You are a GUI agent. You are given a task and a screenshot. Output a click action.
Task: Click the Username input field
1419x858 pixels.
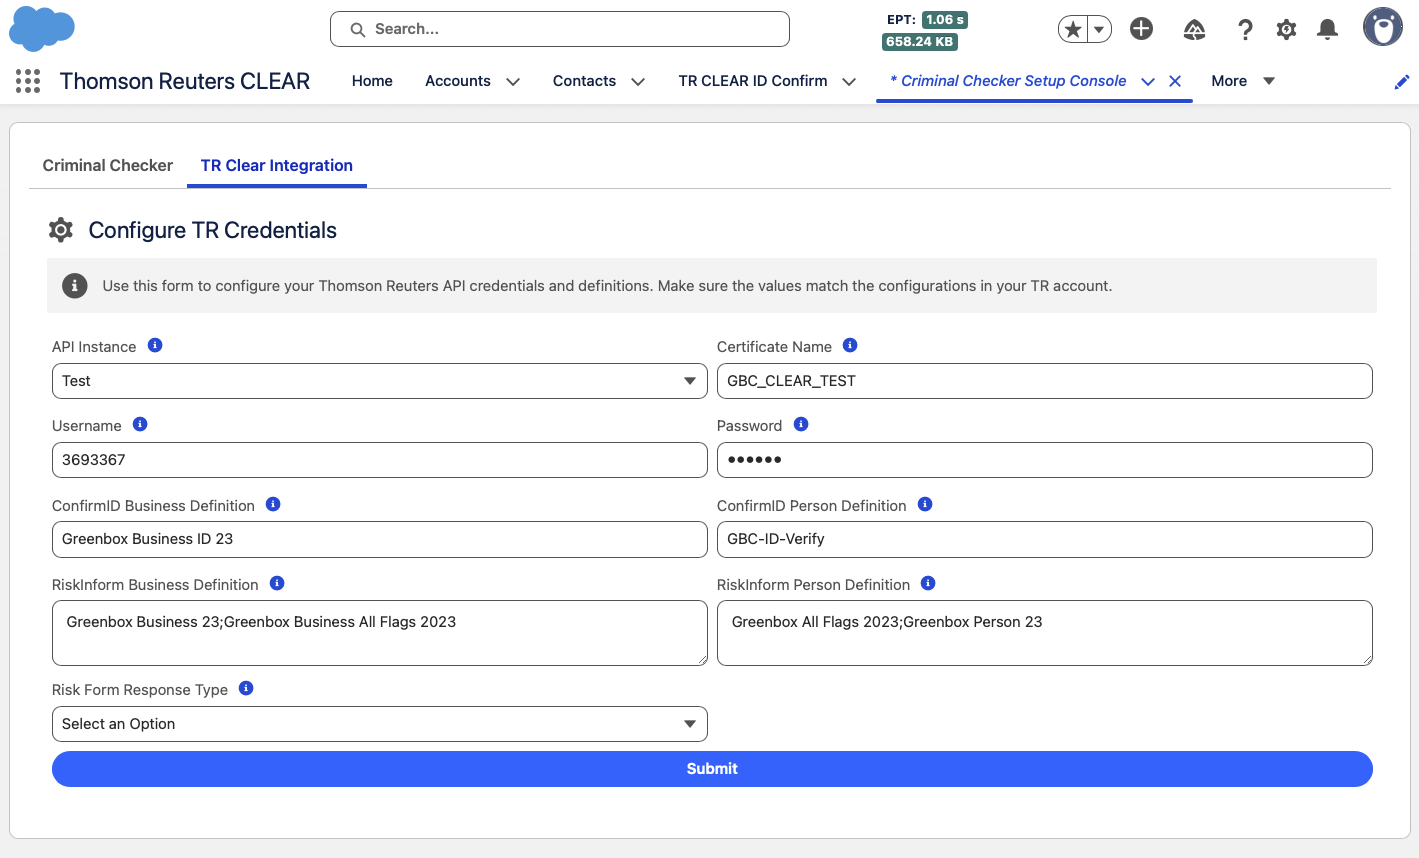[x=380, y=460]
